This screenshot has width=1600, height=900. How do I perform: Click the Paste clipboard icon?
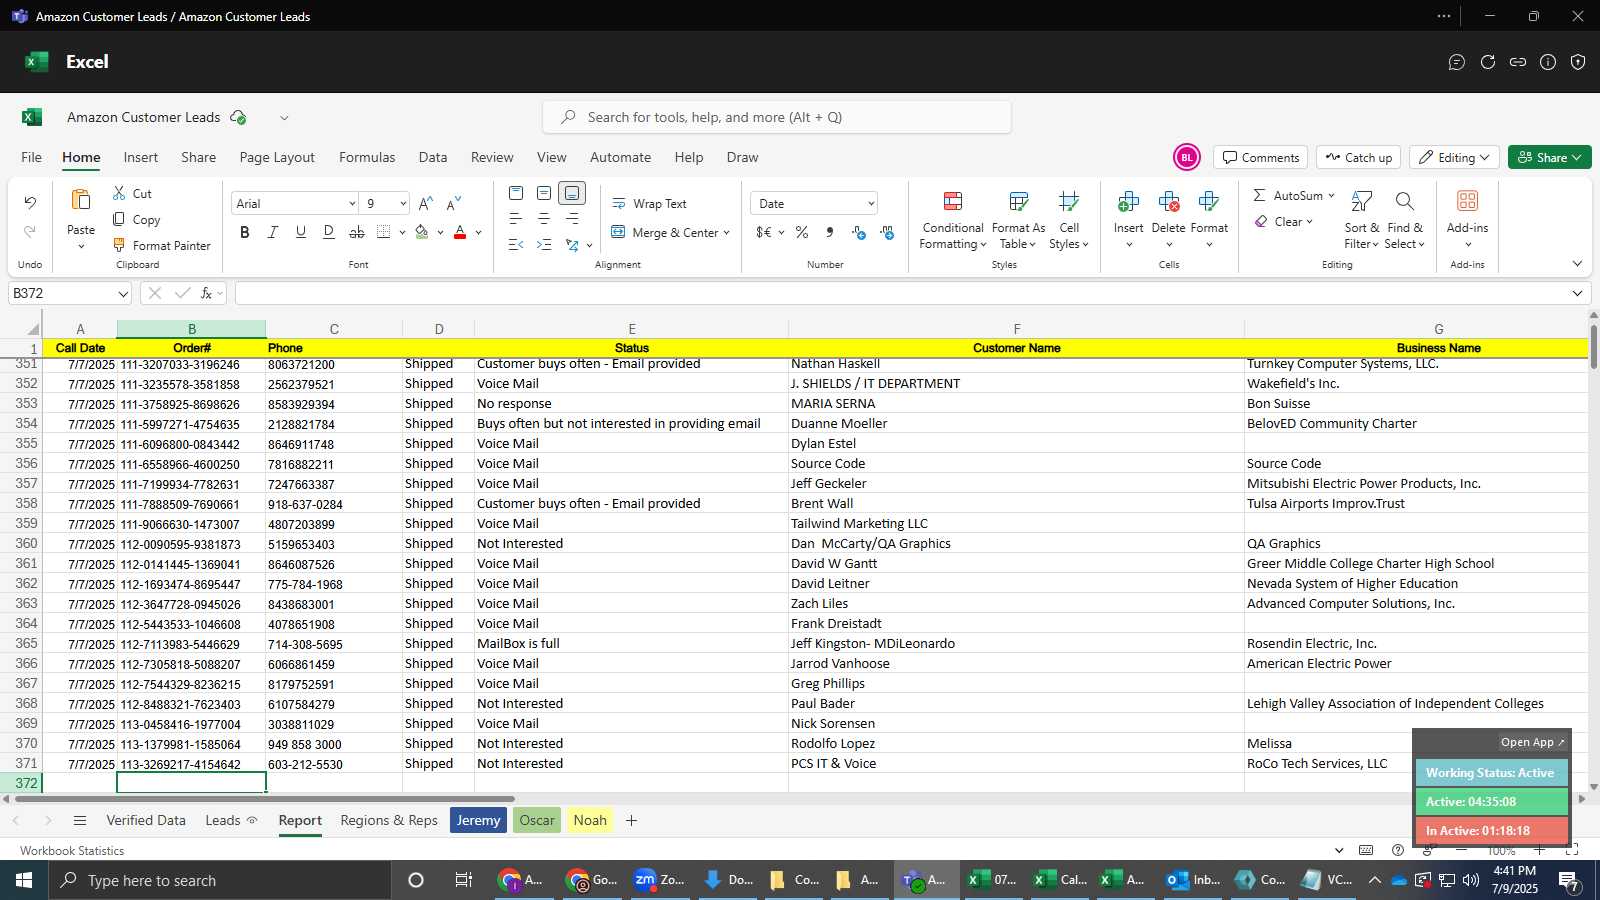click(x=81, y=200)
